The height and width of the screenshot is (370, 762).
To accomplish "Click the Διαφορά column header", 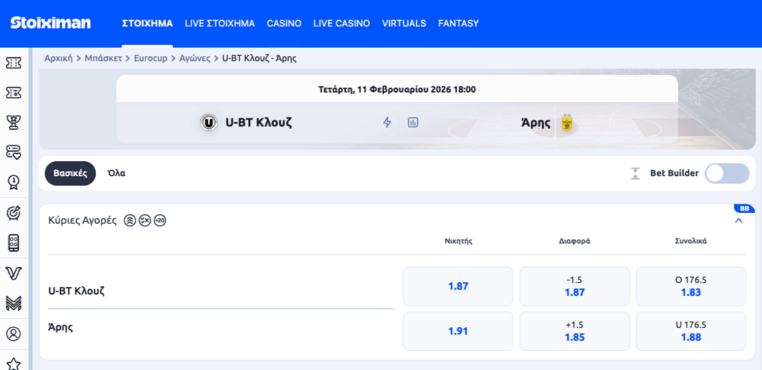I will [x=574, y=241].
